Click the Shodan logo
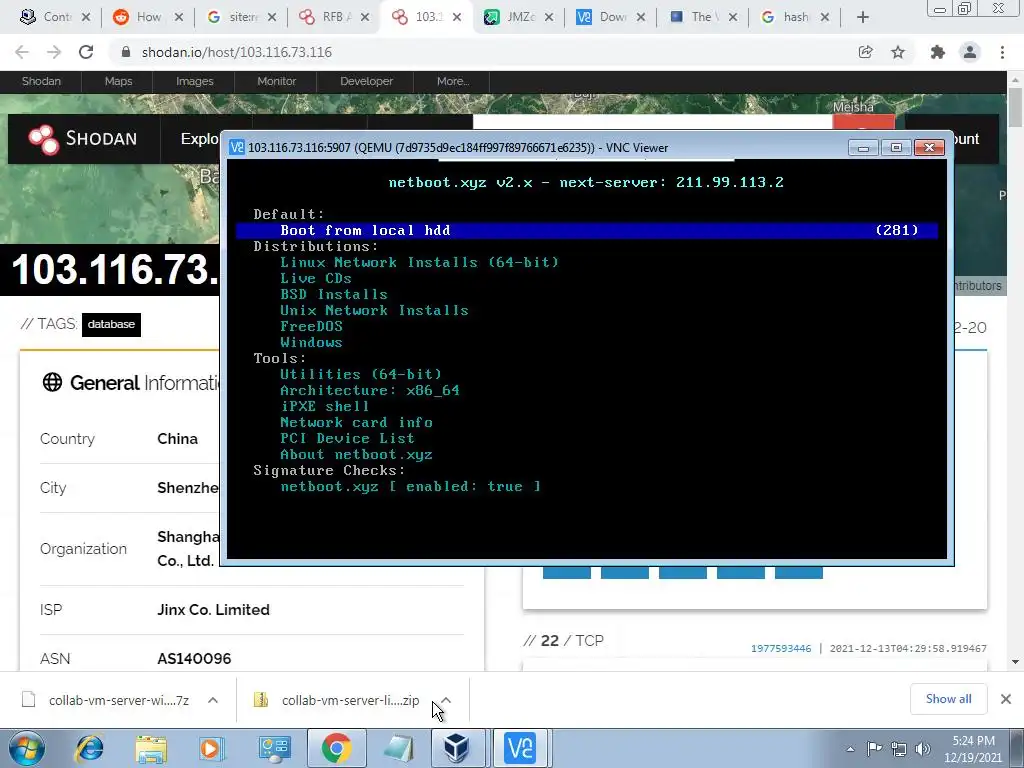Image resolution: width=1024 pixels, height=768 pixels. coord(83,138)
